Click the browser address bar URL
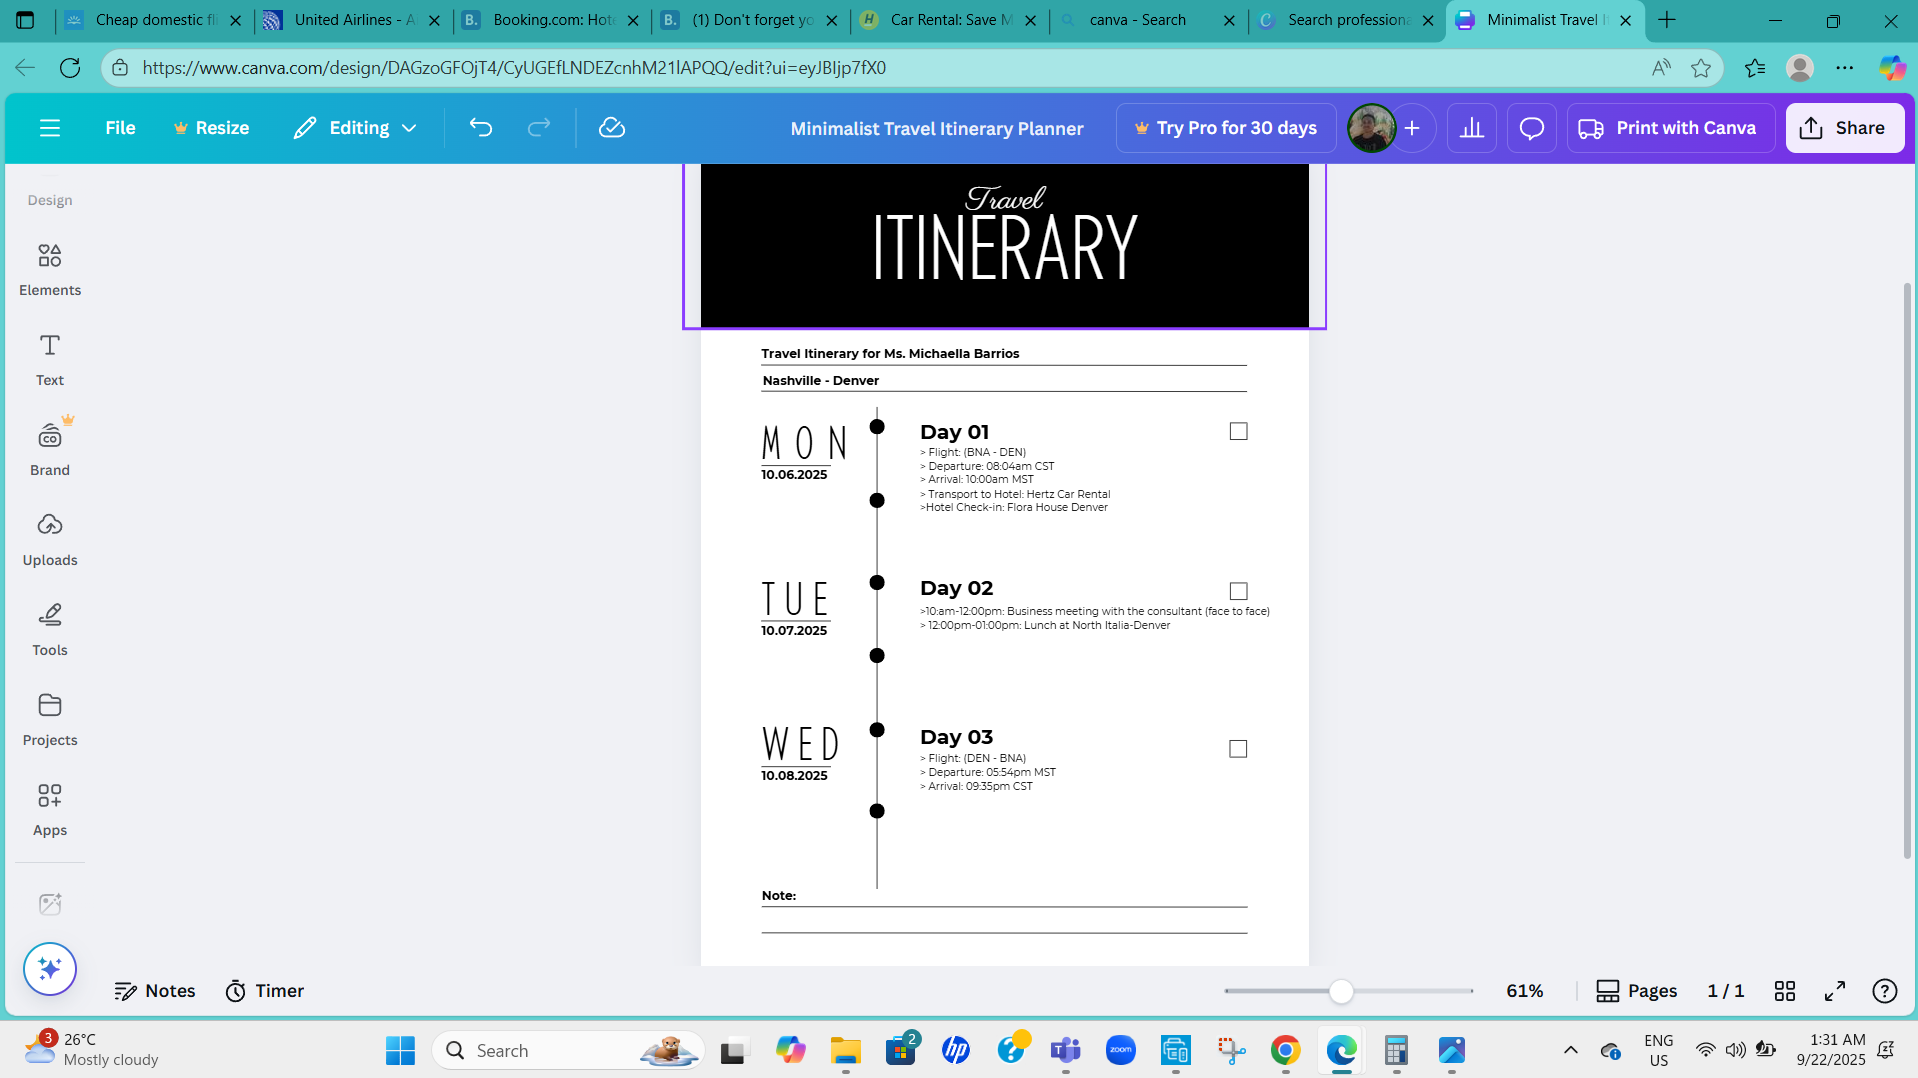1918x1078 pixels. pyautogui.click(x=514, y=68)
